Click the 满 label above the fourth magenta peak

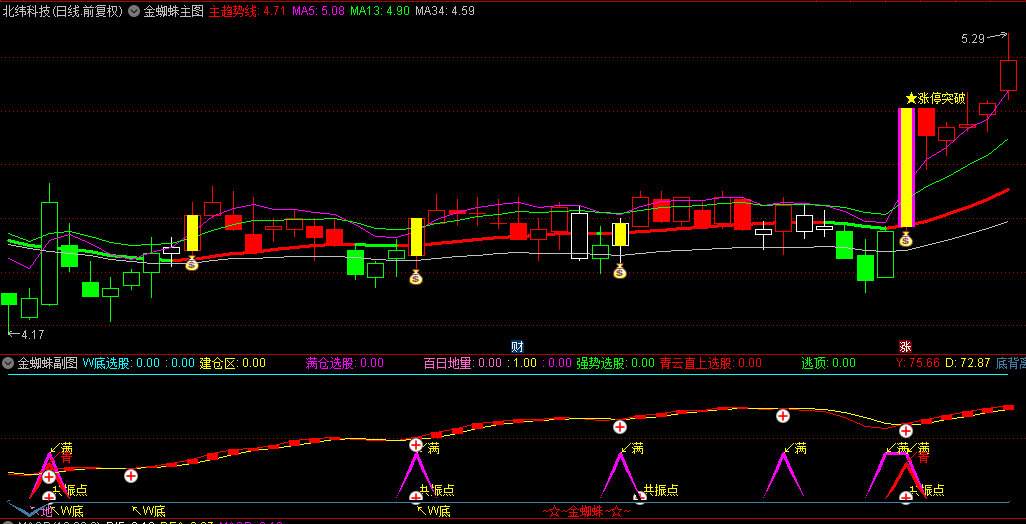click(800, 448)
